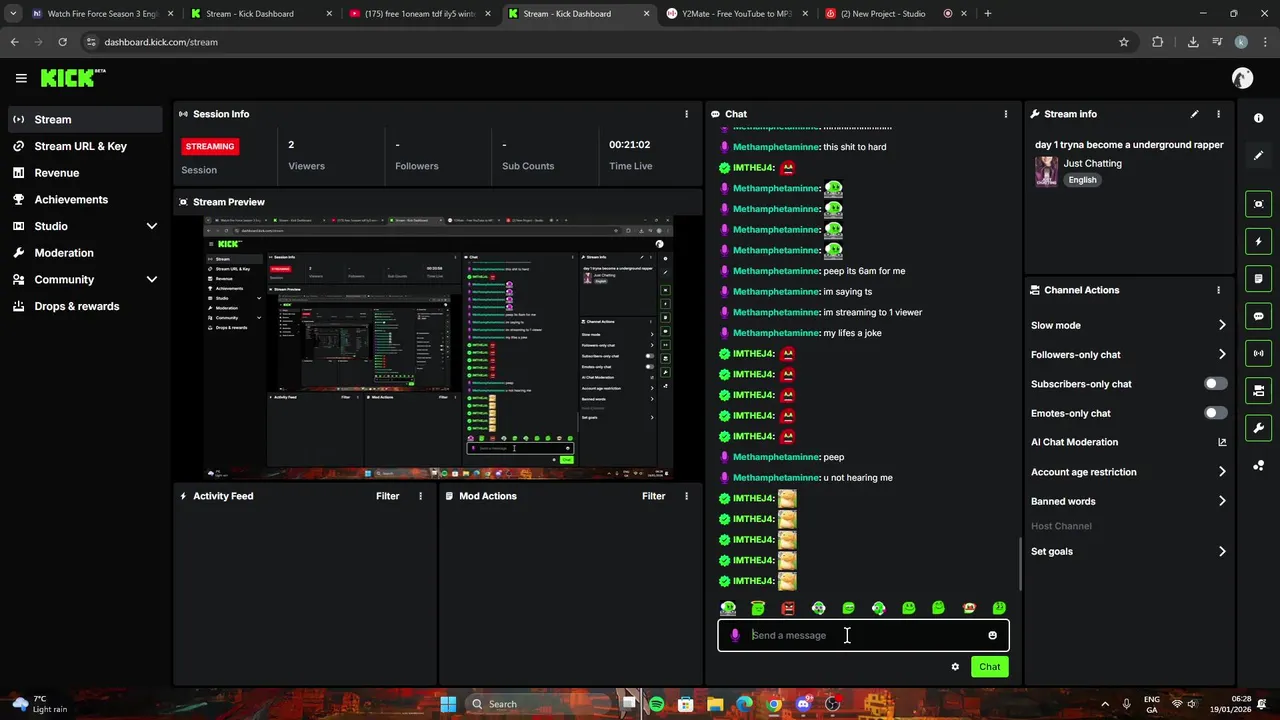Open the profile avatar menu
Screen dimensions: 1280x720
coord(1242,78)
